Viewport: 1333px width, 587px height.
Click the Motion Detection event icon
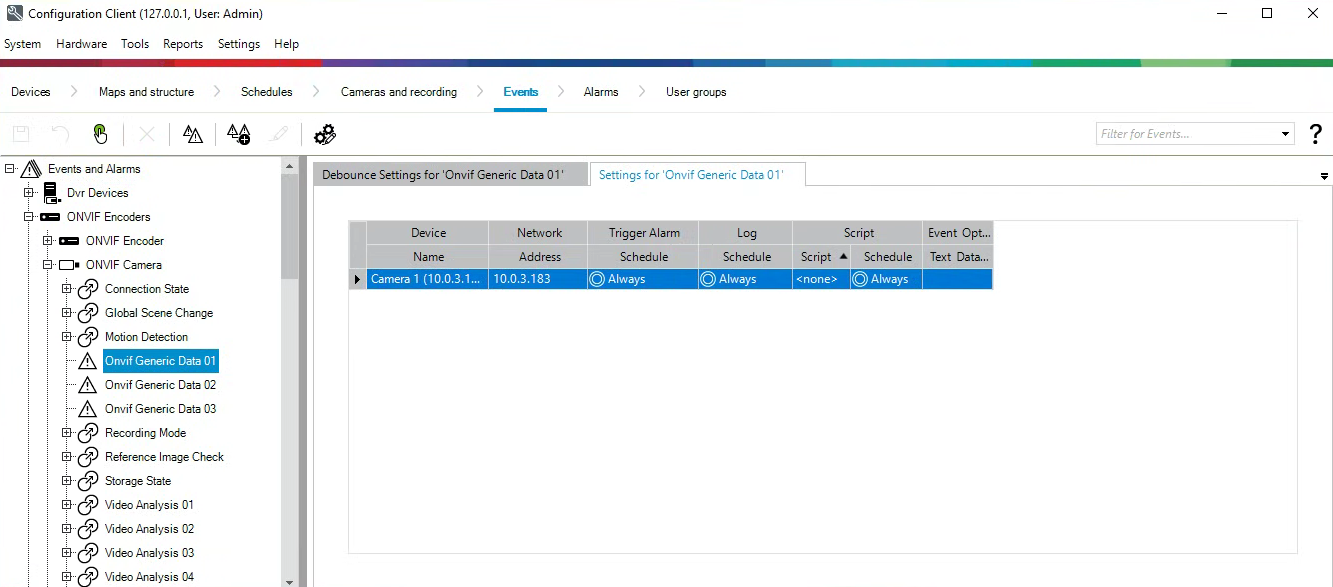click(x=88, y=337)
